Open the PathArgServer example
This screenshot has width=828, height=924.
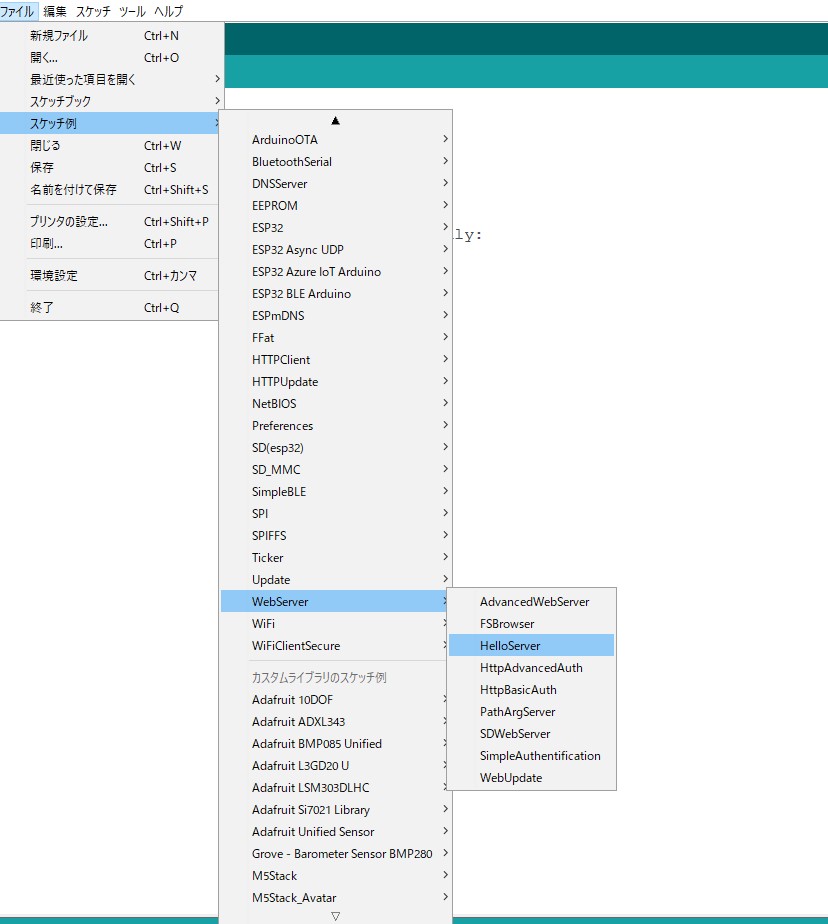click(532, 712)
